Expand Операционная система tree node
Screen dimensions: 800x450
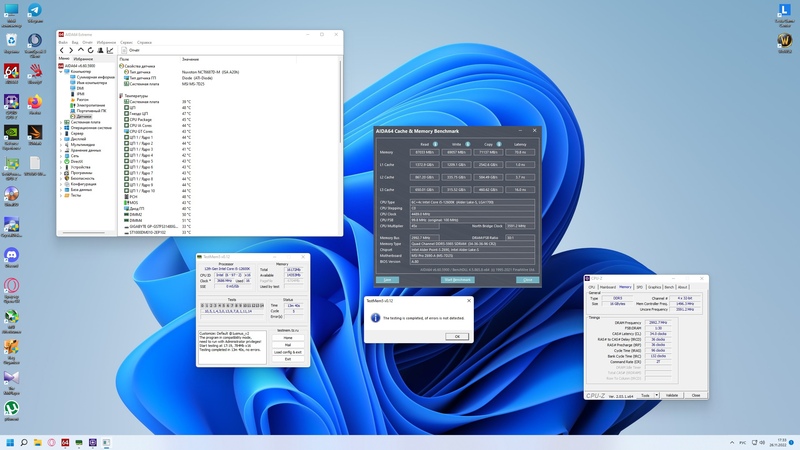(61, 128)
